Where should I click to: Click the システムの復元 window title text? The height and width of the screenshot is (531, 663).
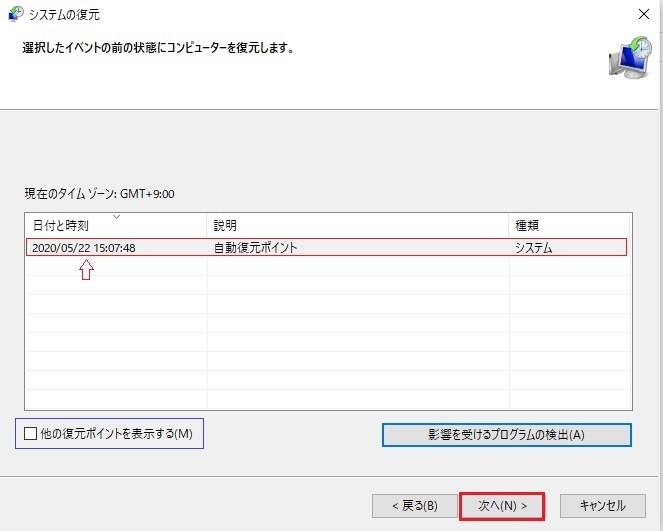click(x=64, y=14)
